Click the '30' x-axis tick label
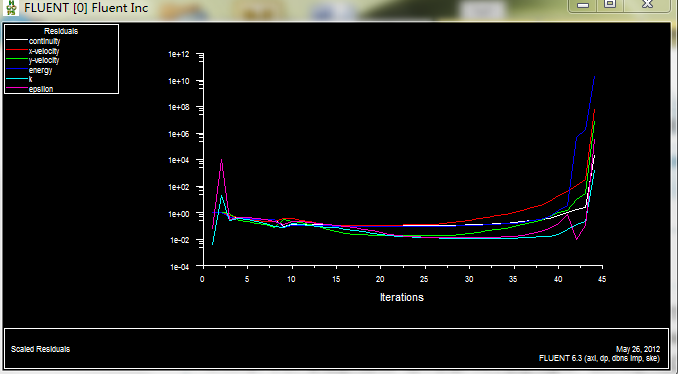Screen dimensions: 678x374 (469, 279)
